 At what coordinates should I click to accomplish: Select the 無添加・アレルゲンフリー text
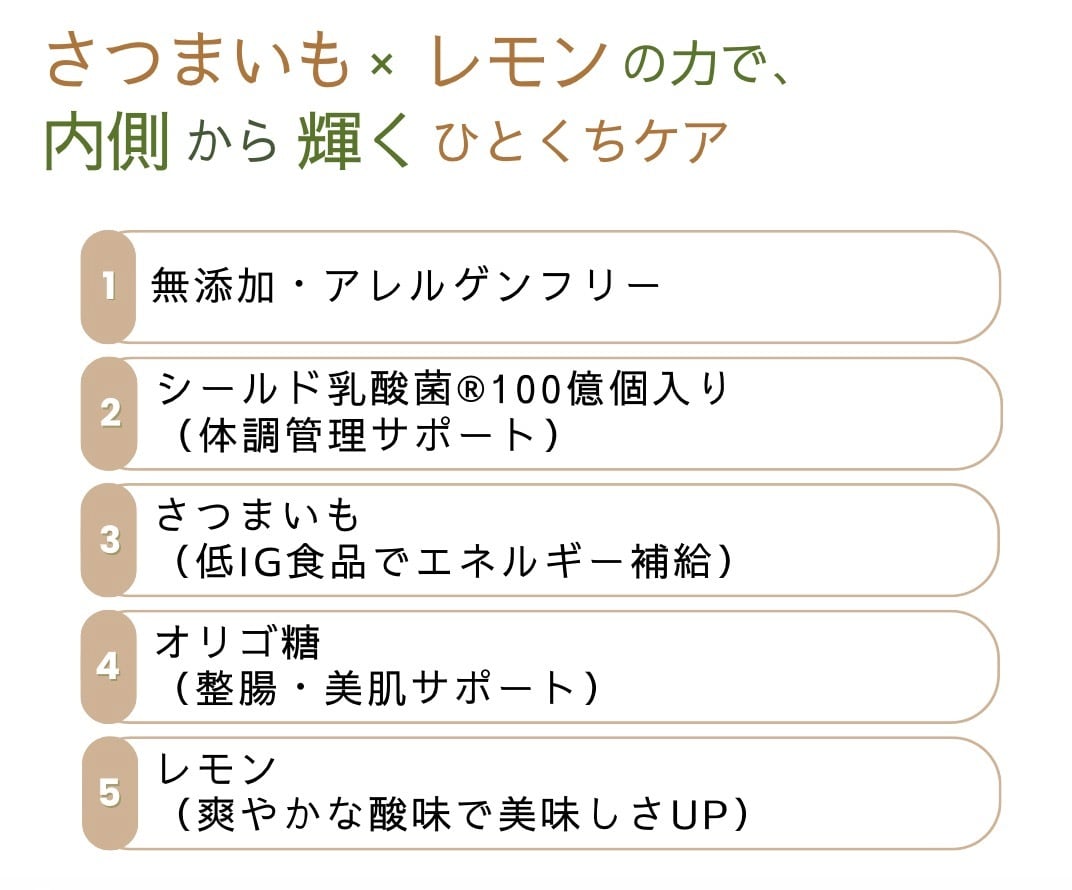(405, 286)
